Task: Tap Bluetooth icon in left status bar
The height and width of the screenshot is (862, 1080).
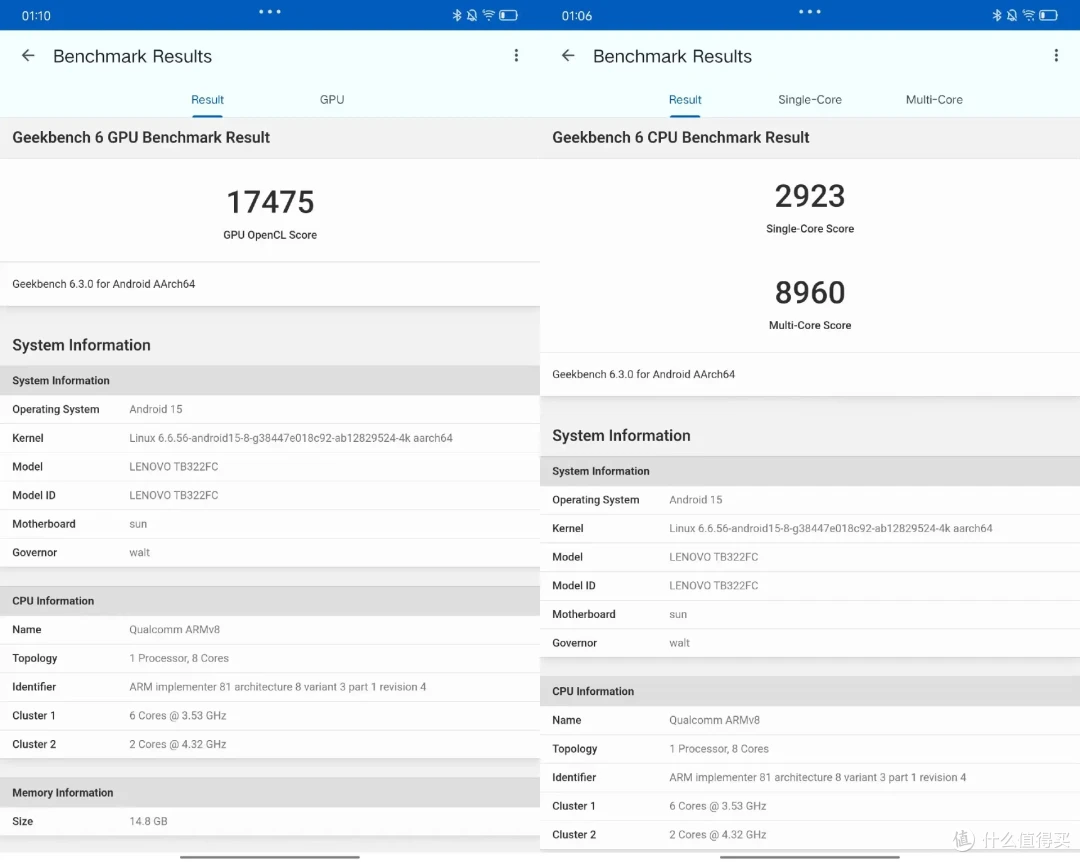Action: tap(457, 15)
